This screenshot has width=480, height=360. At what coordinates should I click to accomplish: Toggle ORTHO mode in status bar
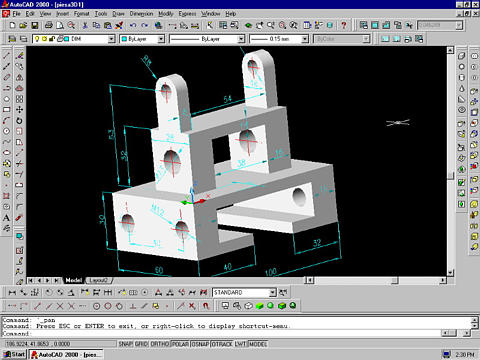click(x=160, y=344)
